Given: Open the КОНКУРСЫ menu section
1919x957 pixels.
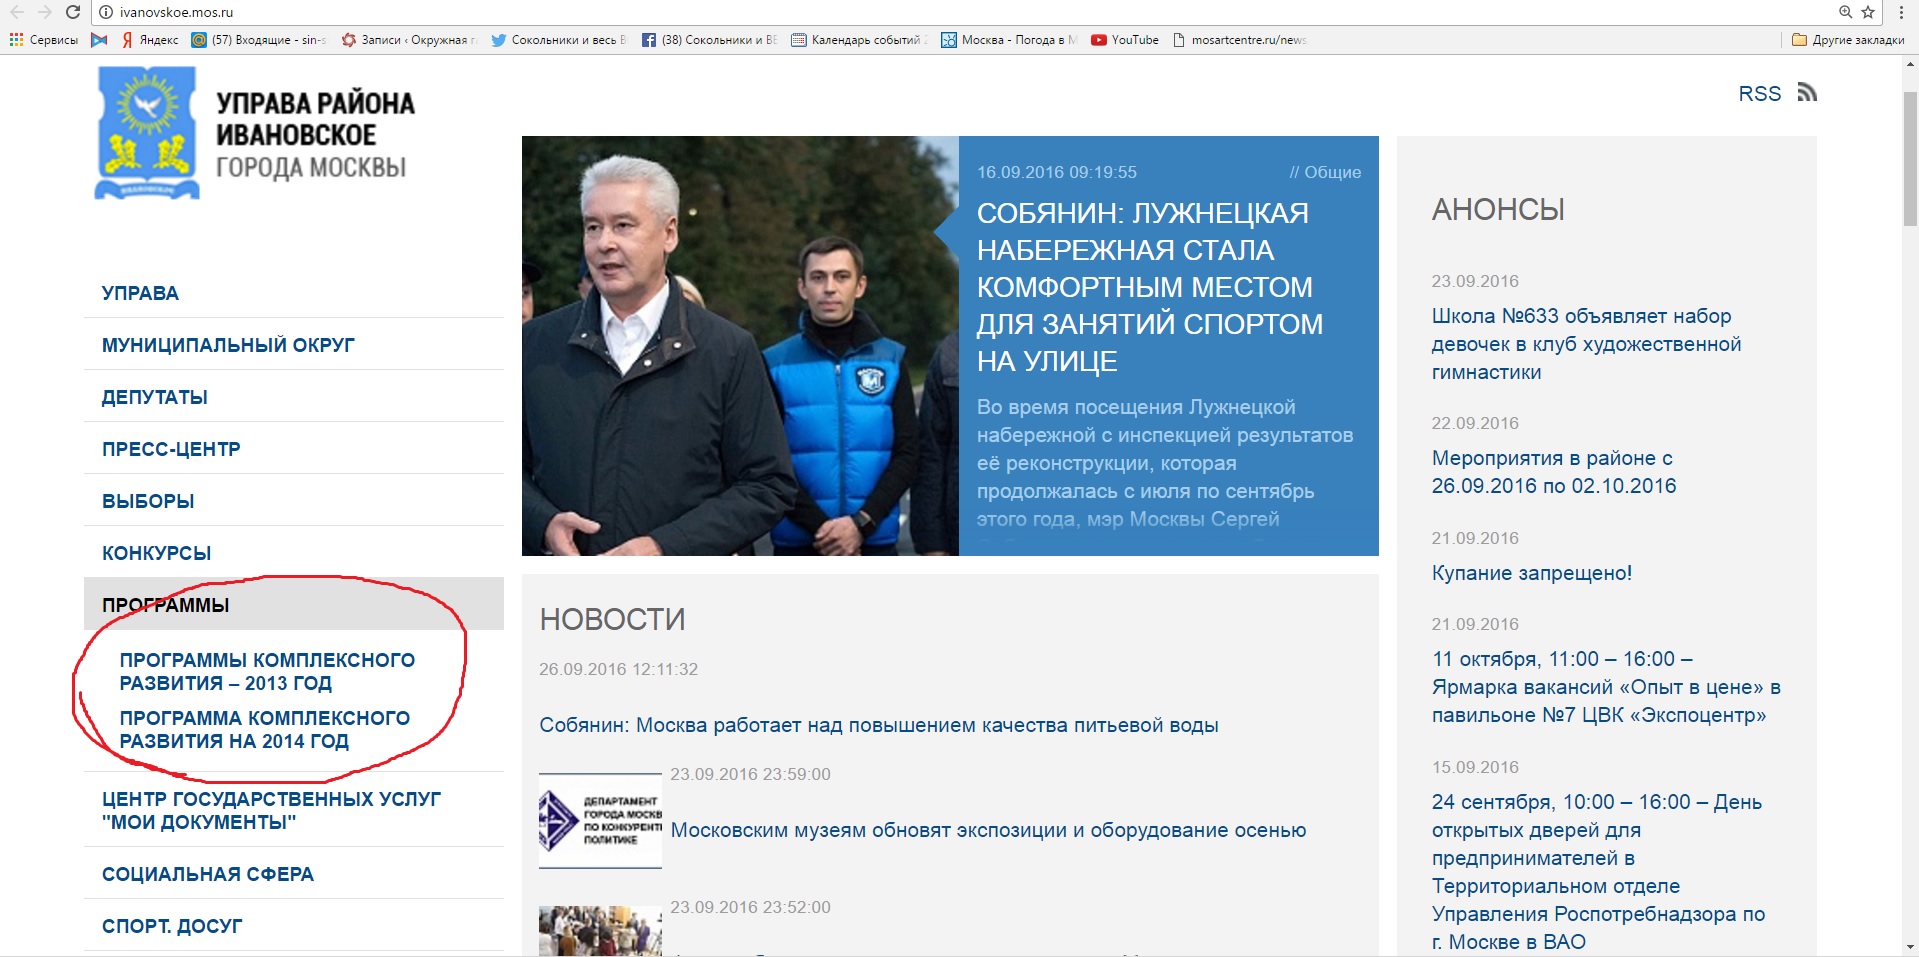Looking at the screenshot, I should pyautogui.click(x=156, y=553).
